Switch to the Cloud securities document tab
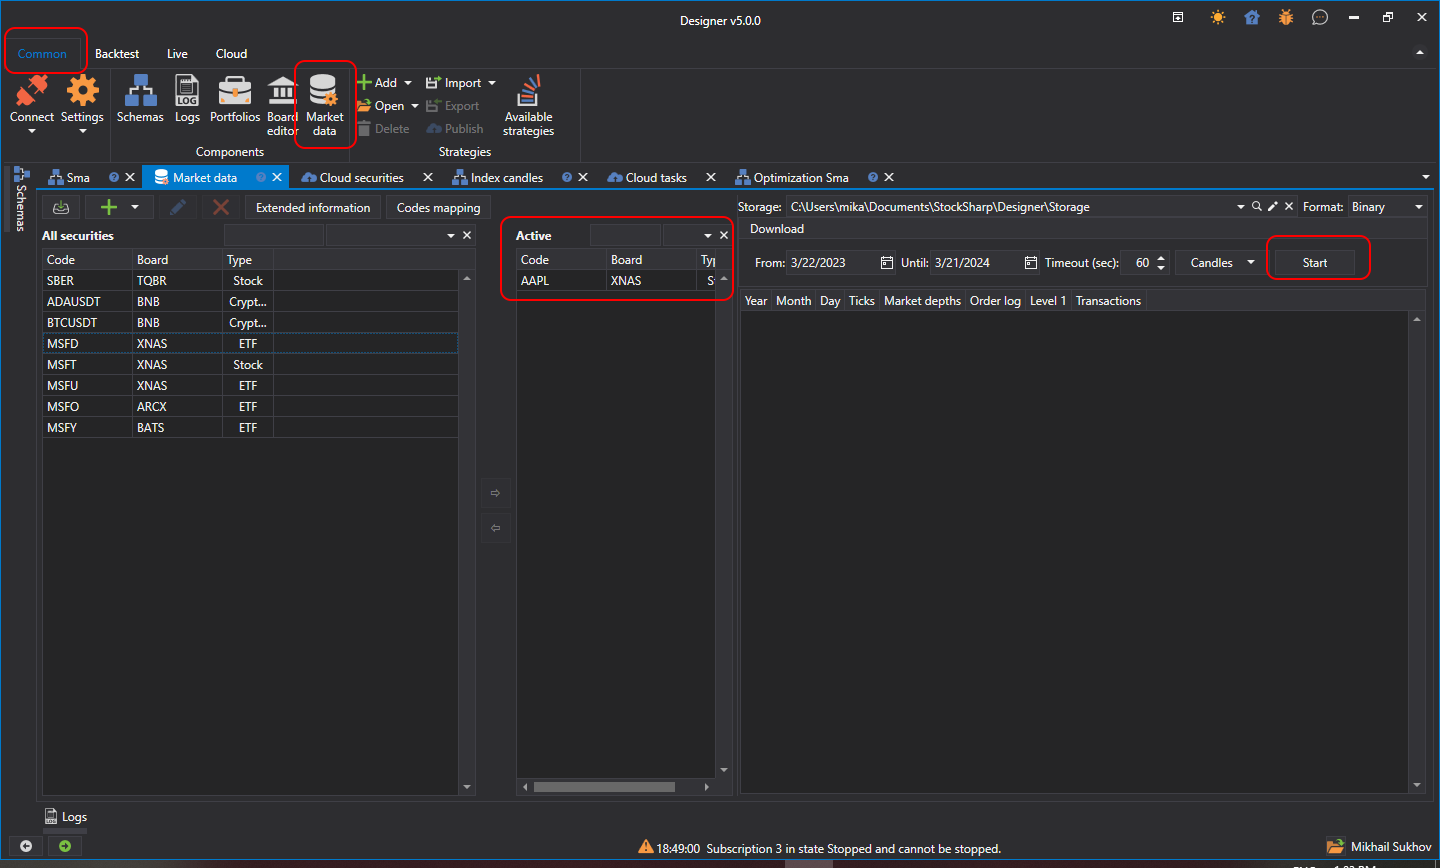1440x868 pixels. click(361, 178)
